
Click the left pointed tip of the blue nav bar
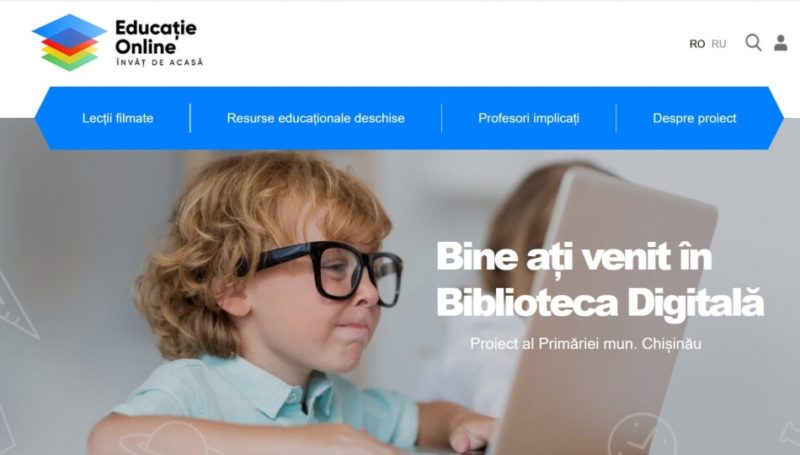42,118
